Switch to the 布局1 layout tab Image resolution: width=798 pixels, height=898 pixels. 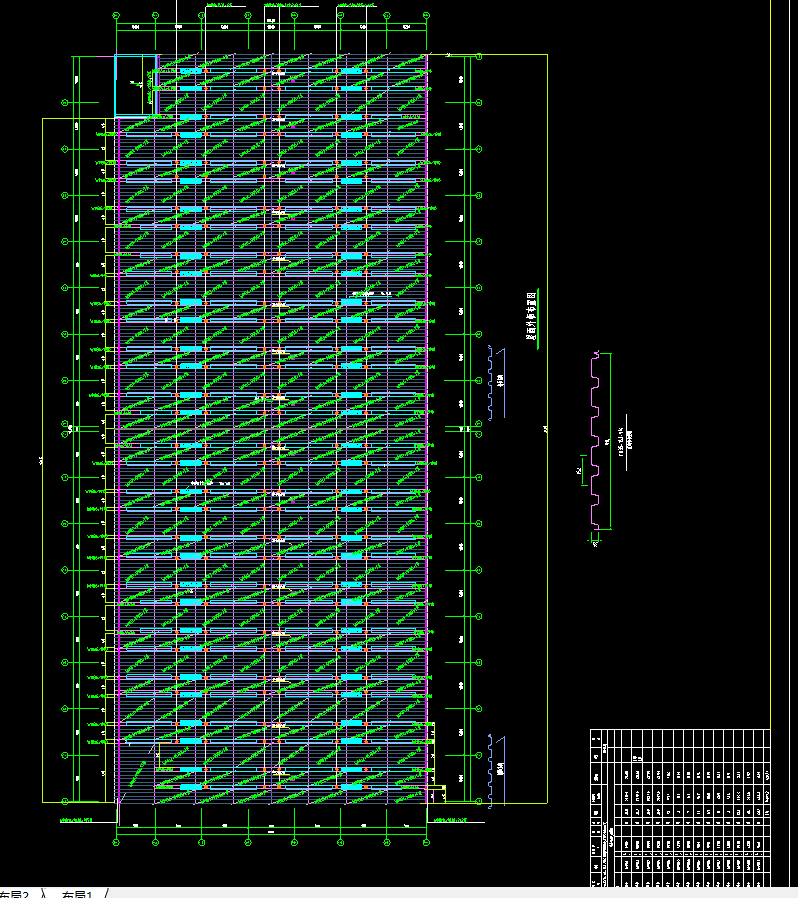pos(77,894)
